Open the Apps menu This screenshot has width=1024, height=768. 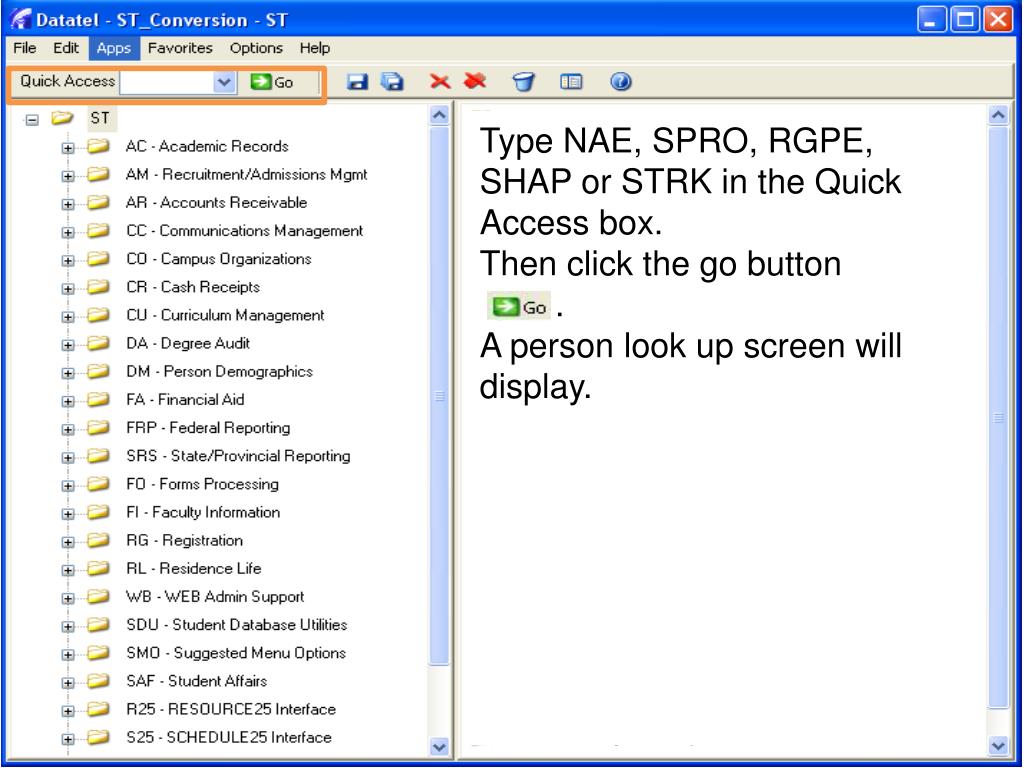[x=114, y=48]
